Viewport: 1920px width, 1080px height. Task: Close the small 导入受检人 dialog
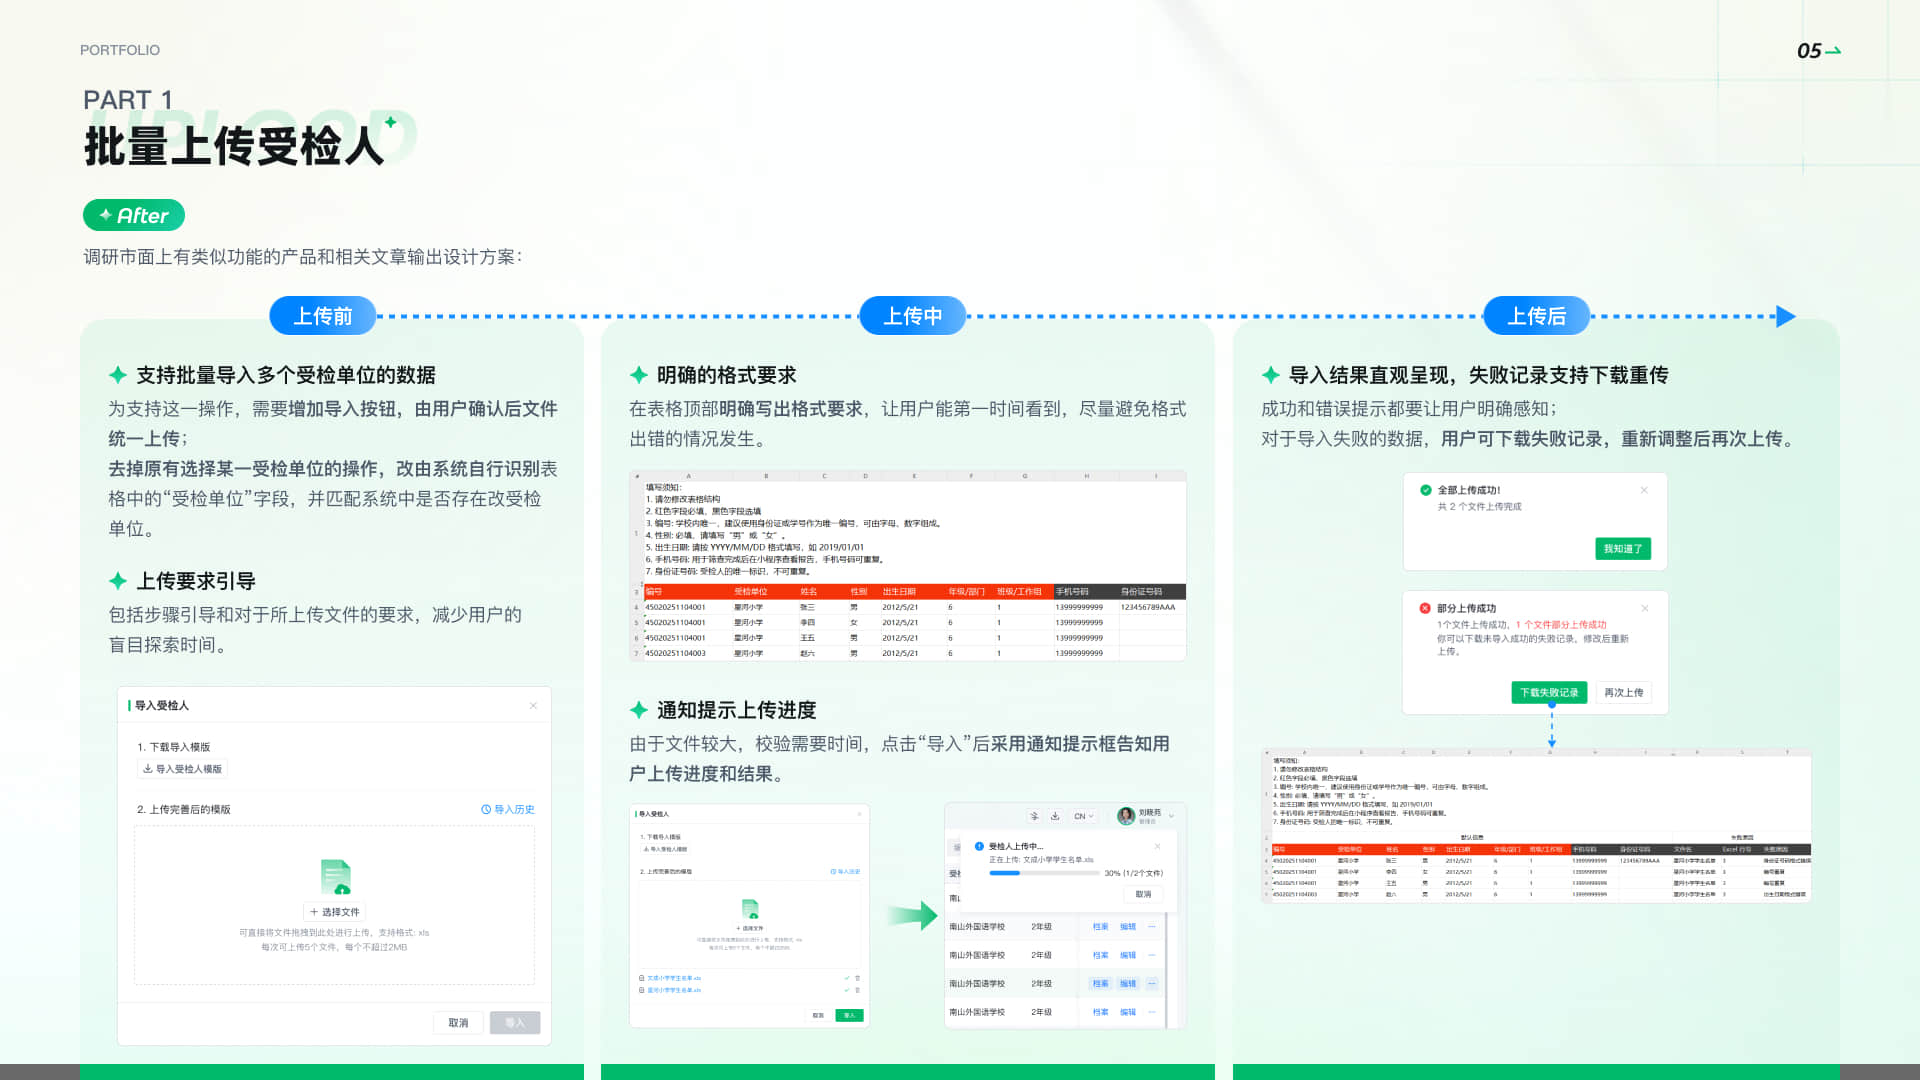coord(859,814)
